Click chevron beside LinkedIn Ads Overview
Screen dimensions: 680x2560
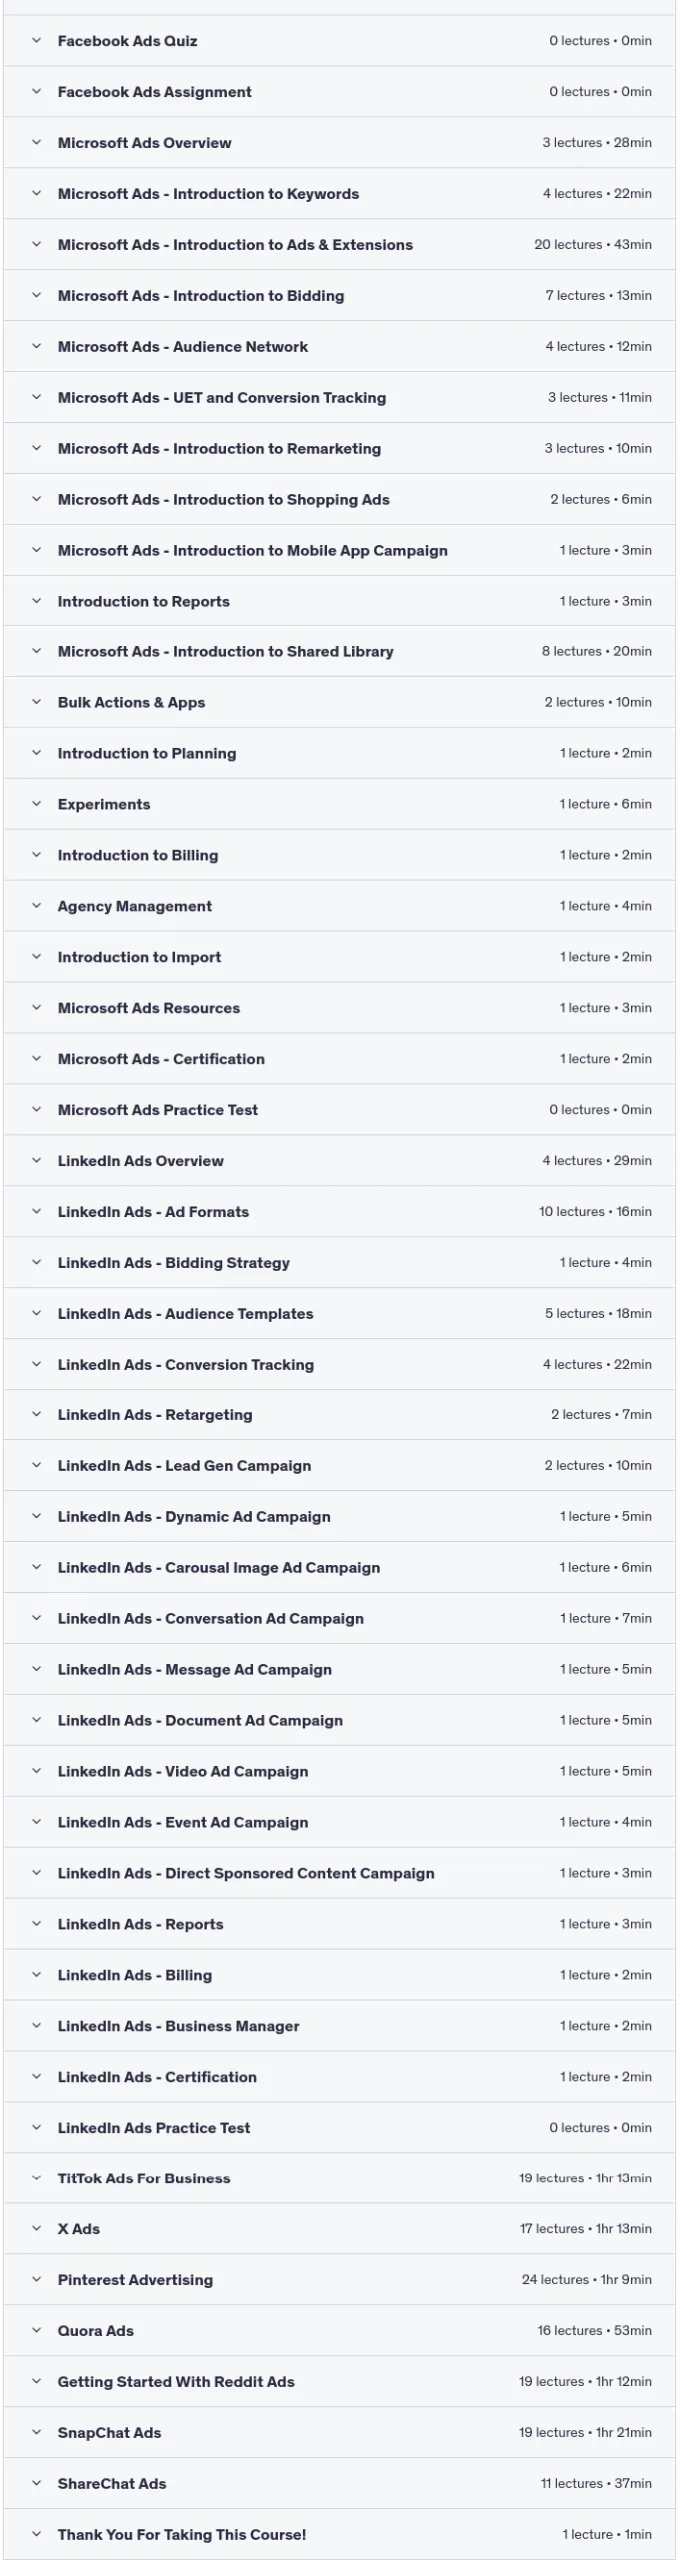coord(37,1161)
